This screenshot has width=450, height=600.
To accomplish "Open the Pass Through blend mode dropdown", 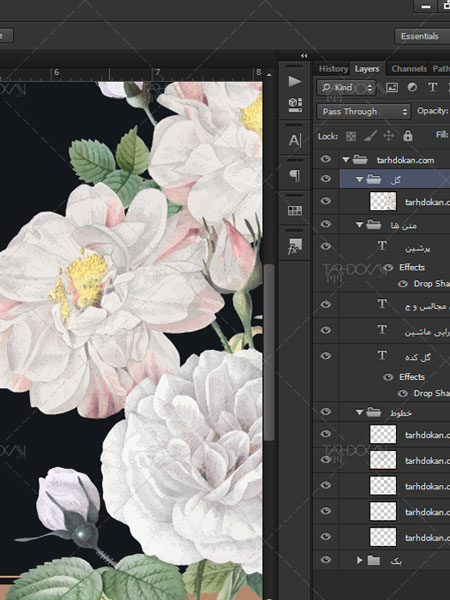I will coord(364,111).
